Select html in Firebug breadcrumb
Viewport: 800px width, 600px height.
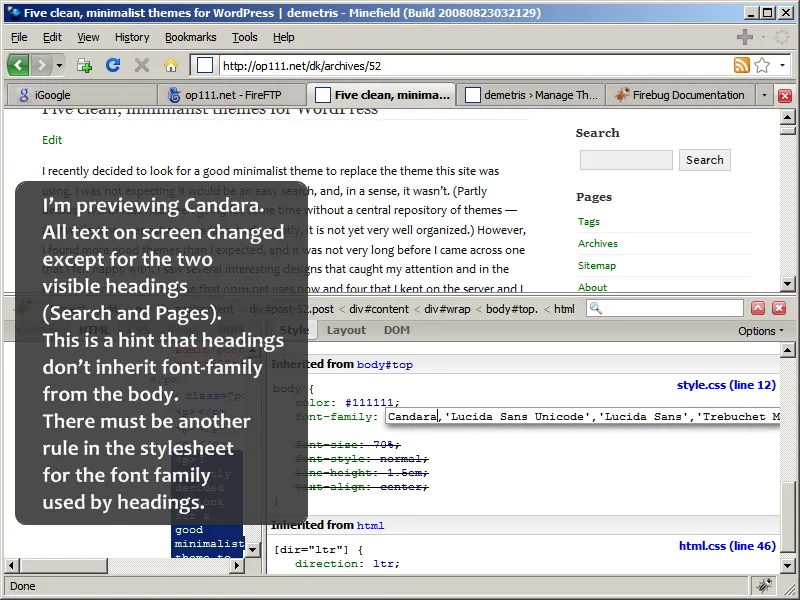[564, 309]
